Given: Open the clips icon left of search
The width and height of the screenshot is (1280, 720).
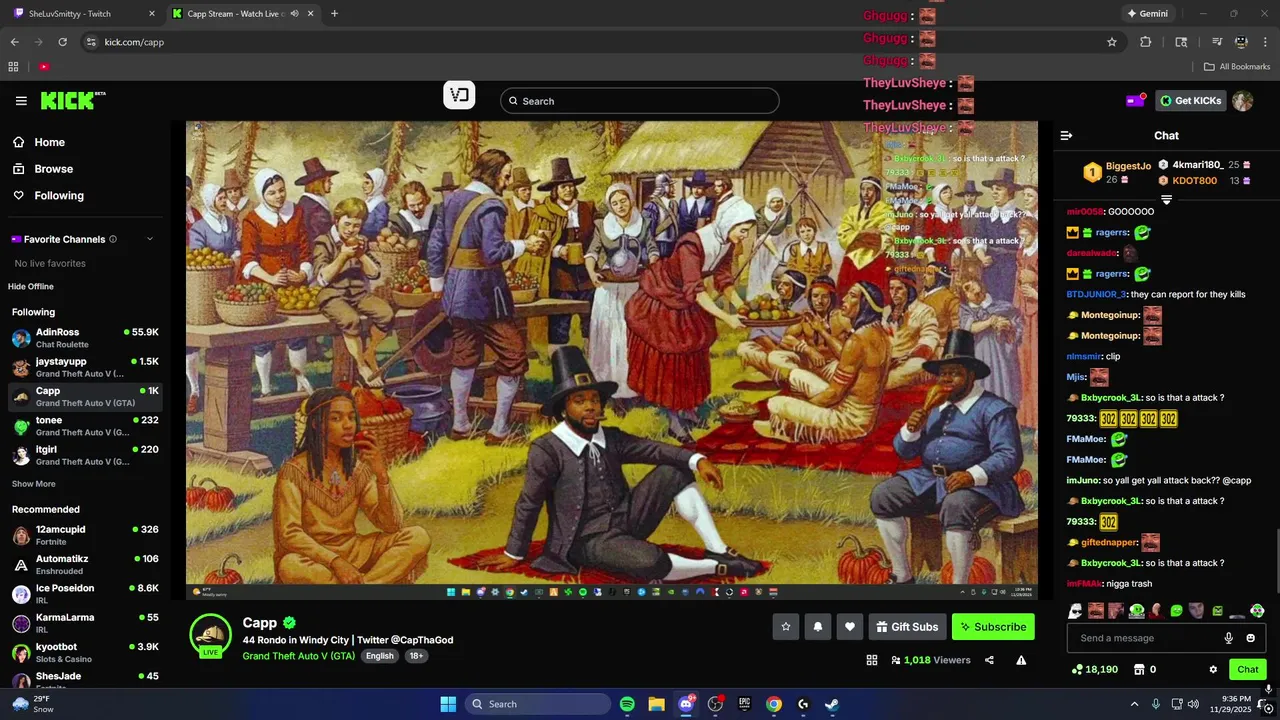Looking at the screenshot, I should [x=459, y=95].
